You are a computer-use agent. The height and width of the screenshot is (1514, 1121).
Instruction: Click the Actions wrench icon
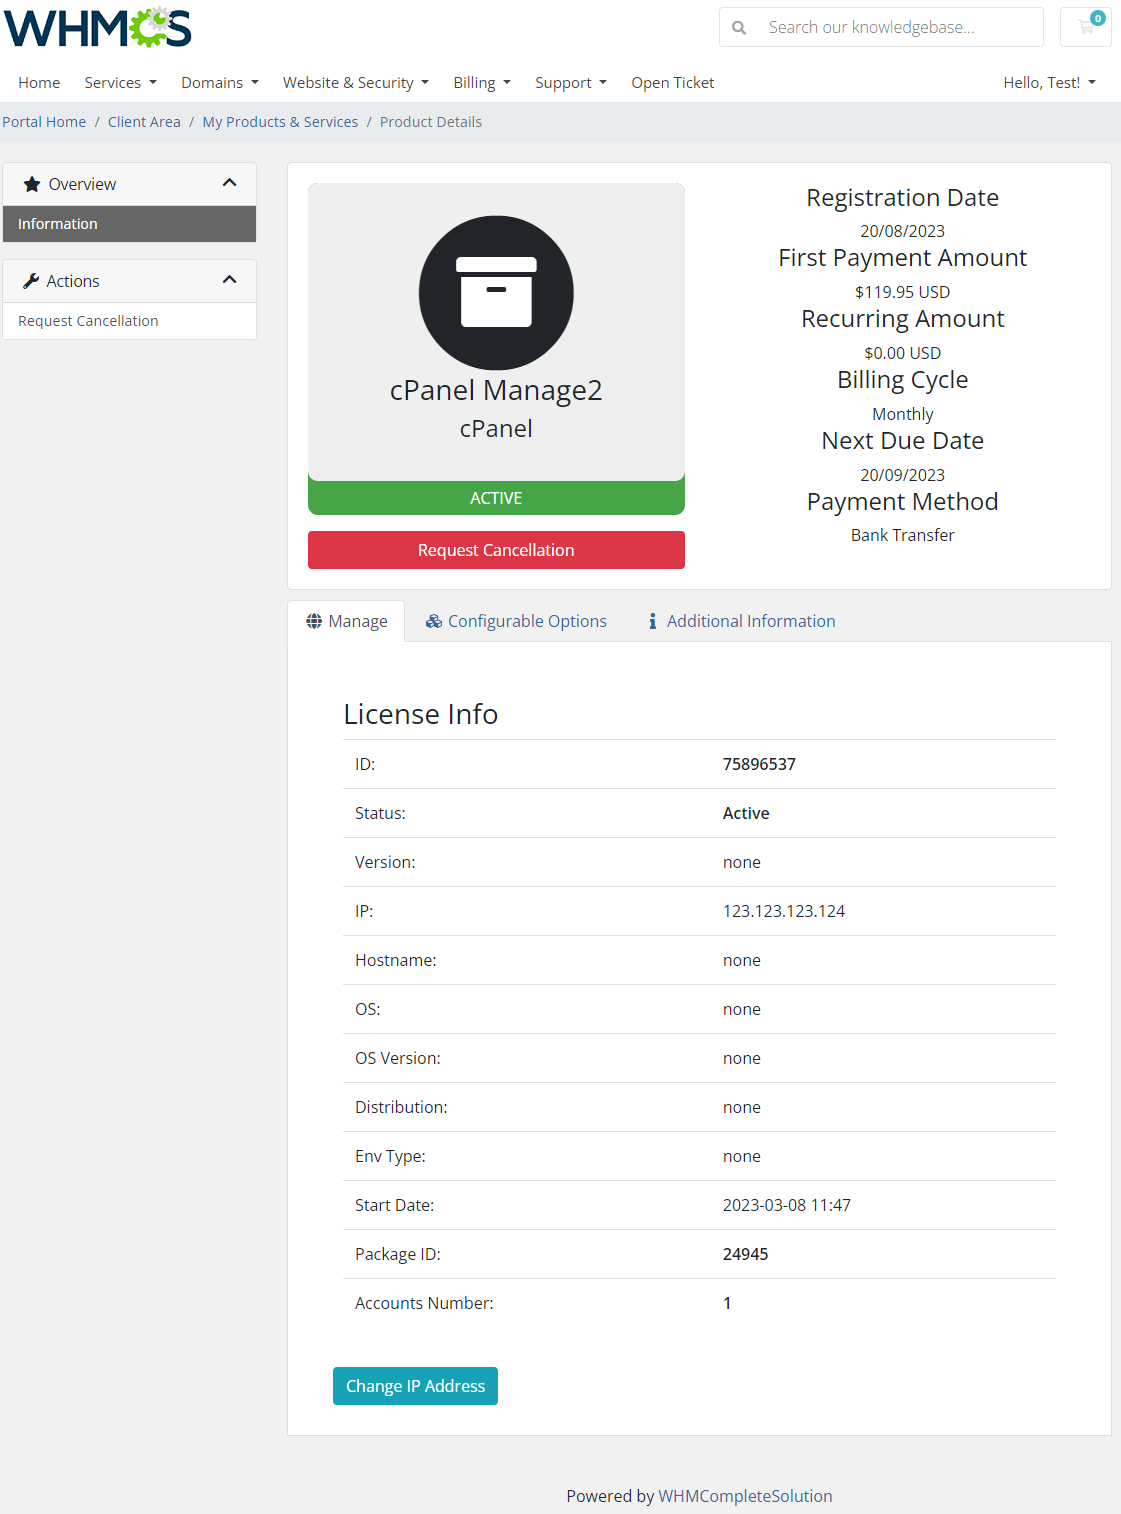pos(31,281)
